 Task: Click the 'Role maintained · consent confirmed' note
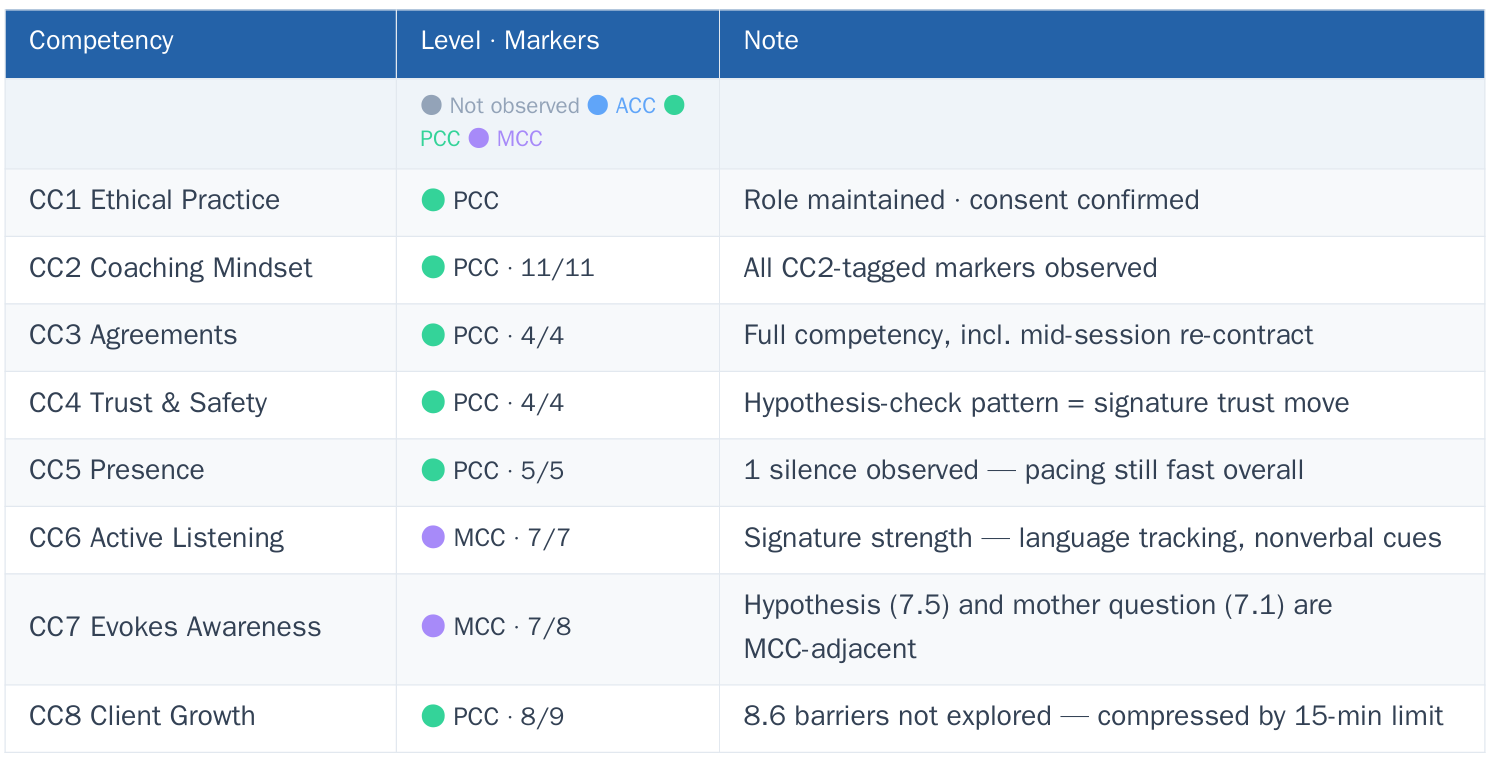pos(971,200)
